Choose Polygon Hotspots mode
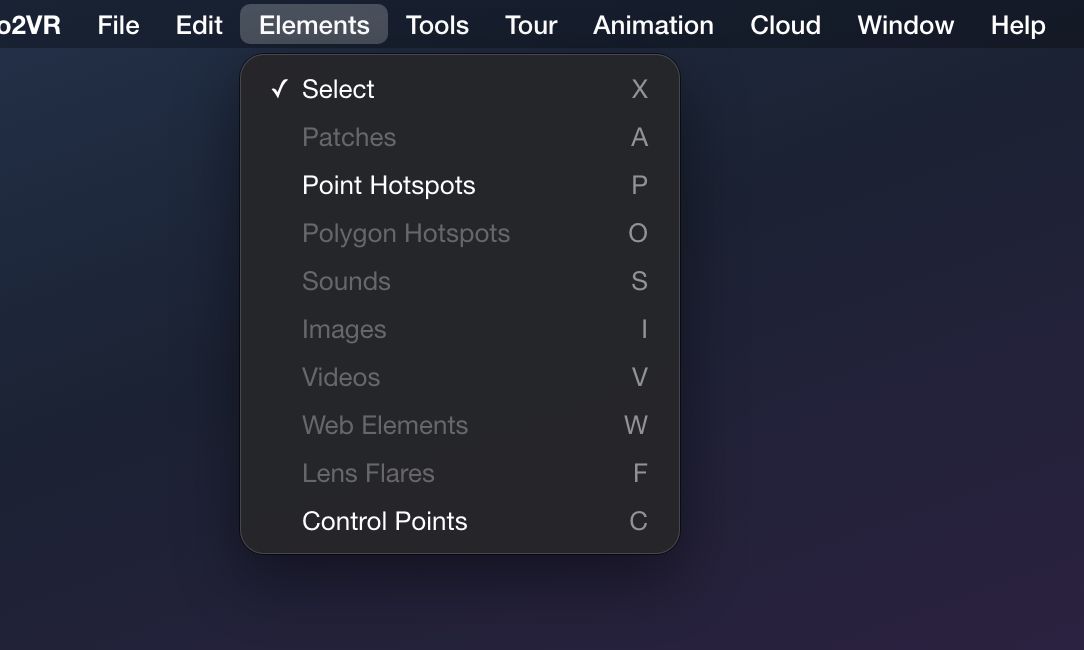 460,233
